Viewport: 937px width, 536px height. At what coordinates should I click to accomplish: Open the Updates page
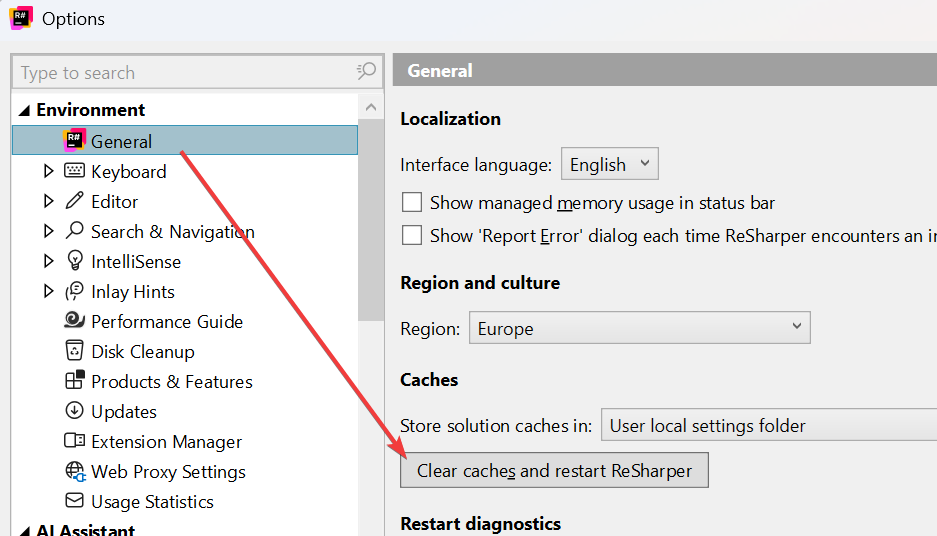[x=124, y=411]
